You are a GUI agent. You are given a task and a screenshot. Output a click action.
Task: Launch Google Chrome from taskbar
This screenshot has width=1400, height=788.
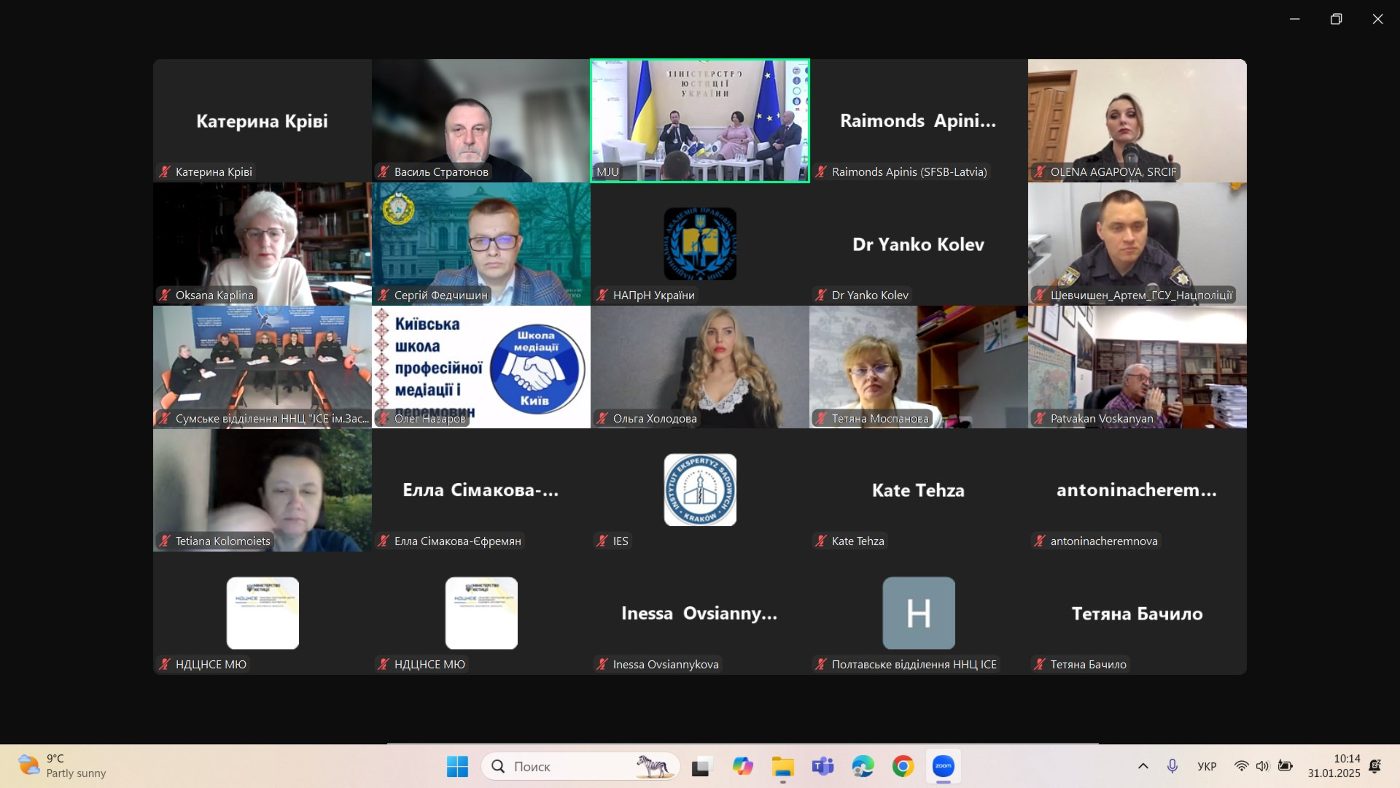pos(903,766)
